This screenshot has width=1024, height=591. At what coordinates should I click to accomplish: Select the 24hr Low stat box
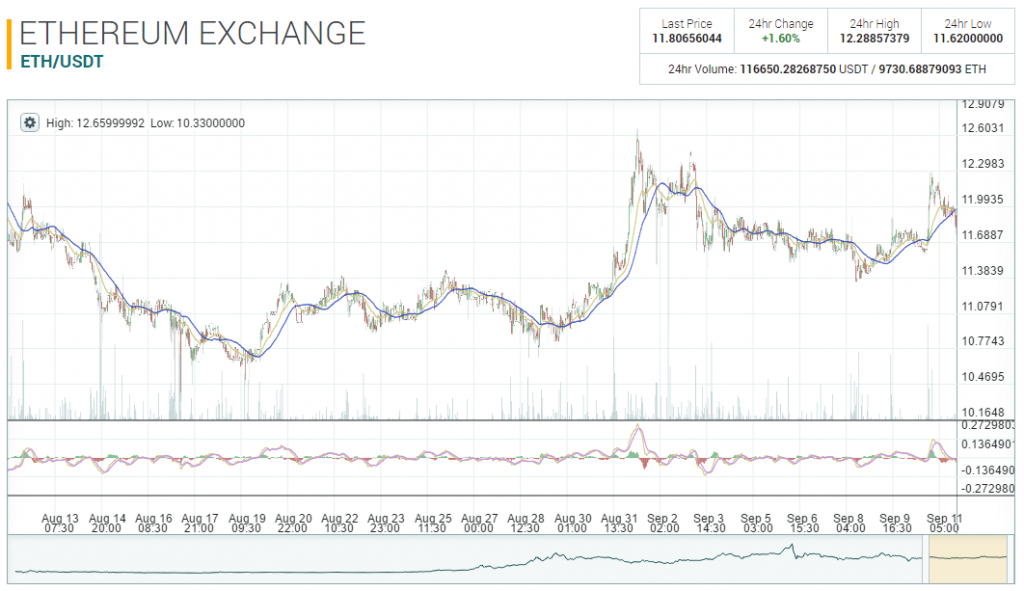(969, 31)
